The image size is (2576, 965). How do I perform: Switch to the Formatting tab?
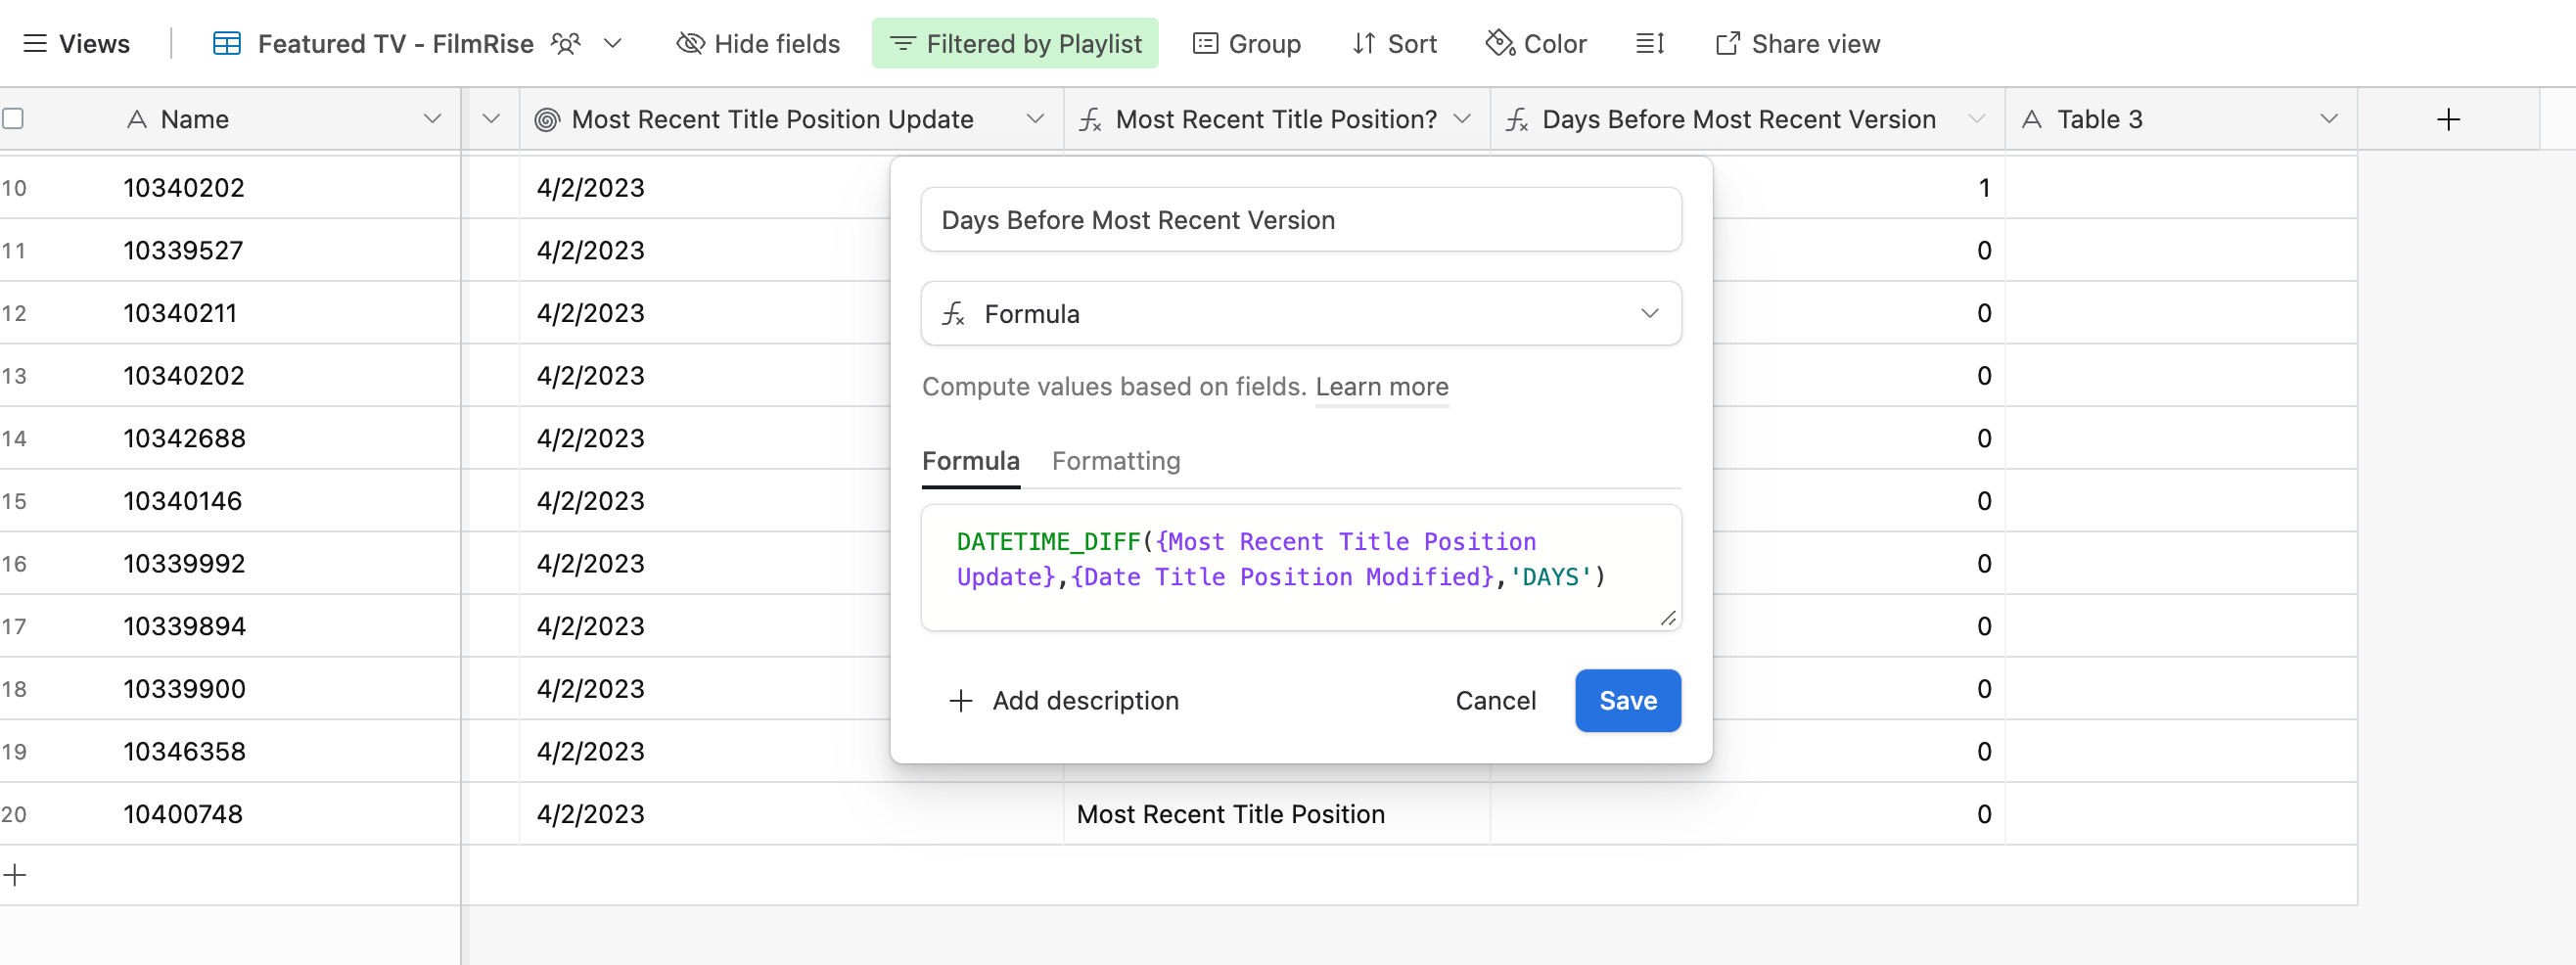pyautogui.click(x=1115, y=461)
